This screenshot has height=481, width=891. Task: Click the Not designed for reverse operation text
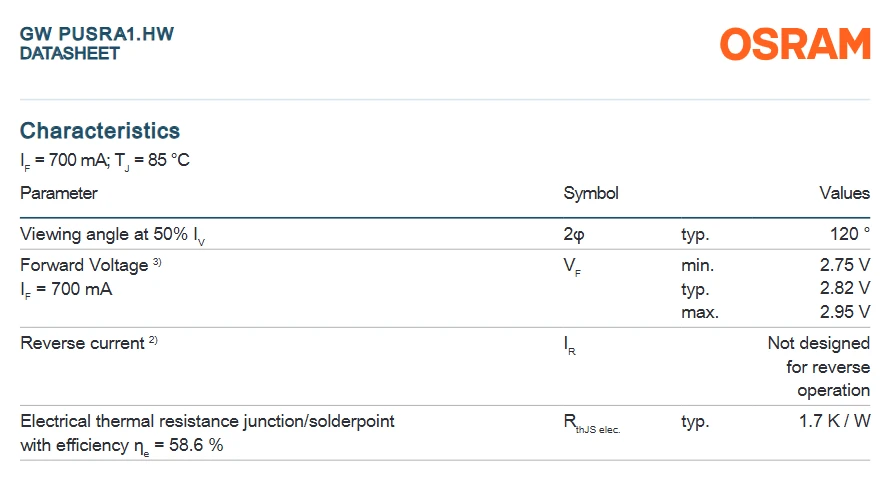[819, 367]
